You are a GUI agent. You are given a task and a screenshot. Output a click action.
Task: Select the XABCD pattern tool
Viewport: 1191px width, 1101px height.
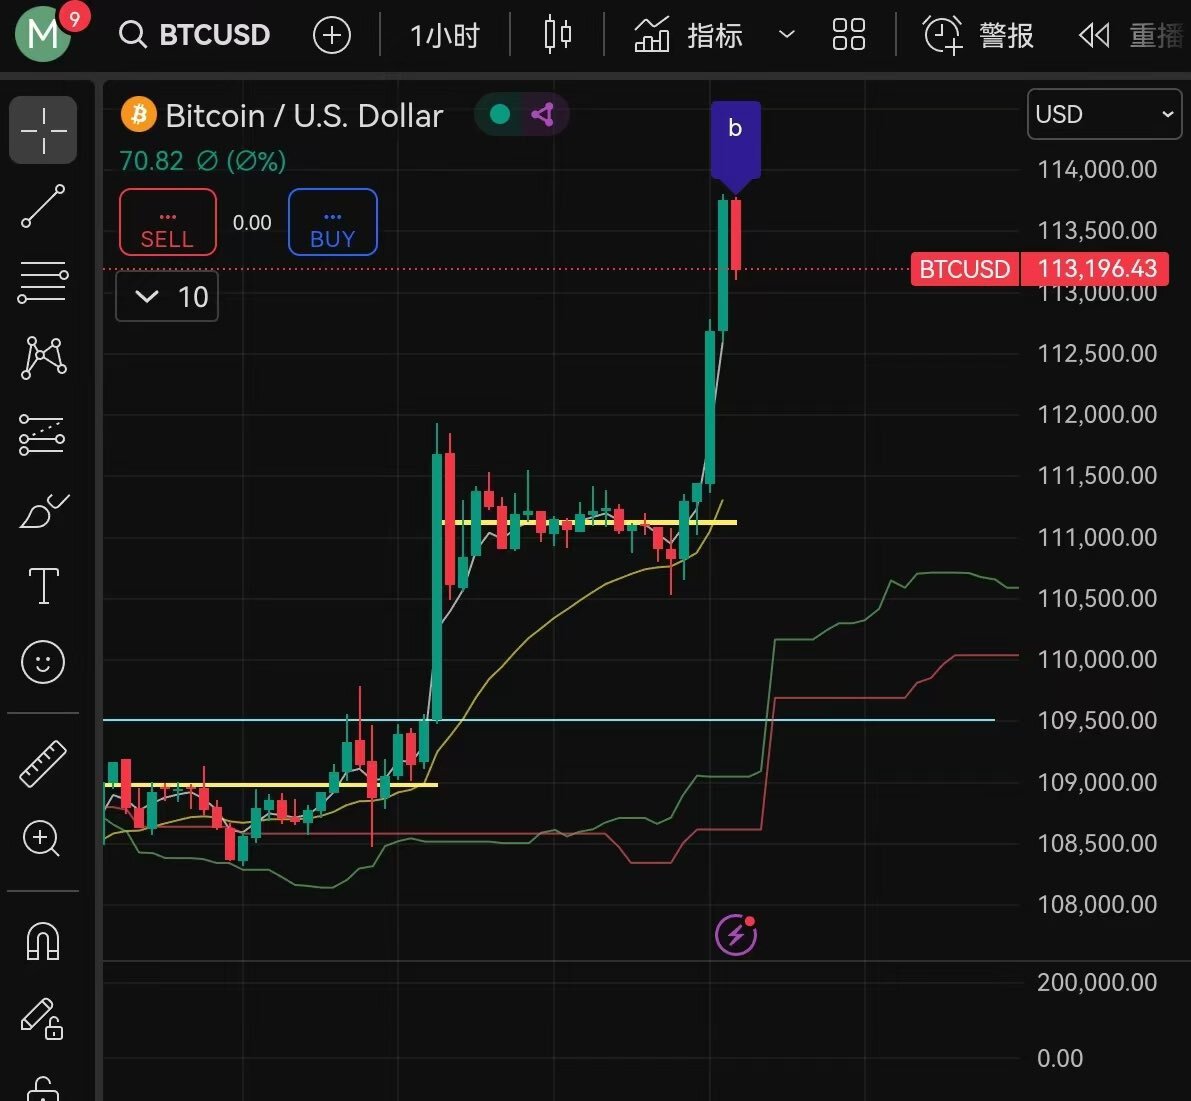click(43, 358)
